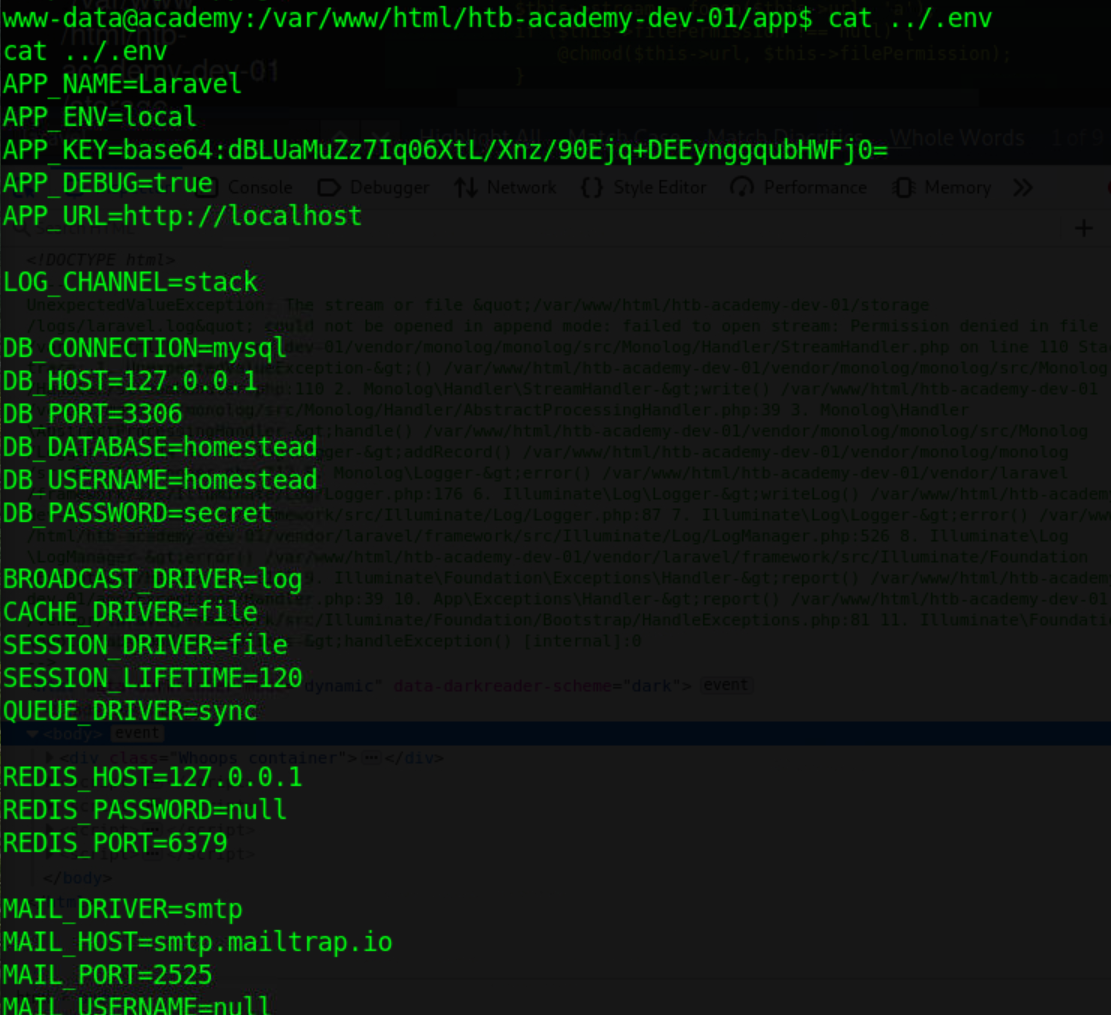Click the MAIL_DRIVER=smtp line

click(123, 909)
